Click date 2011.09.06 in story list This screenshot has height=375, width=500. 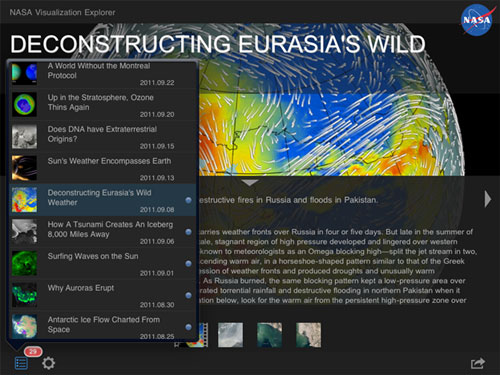157,241
